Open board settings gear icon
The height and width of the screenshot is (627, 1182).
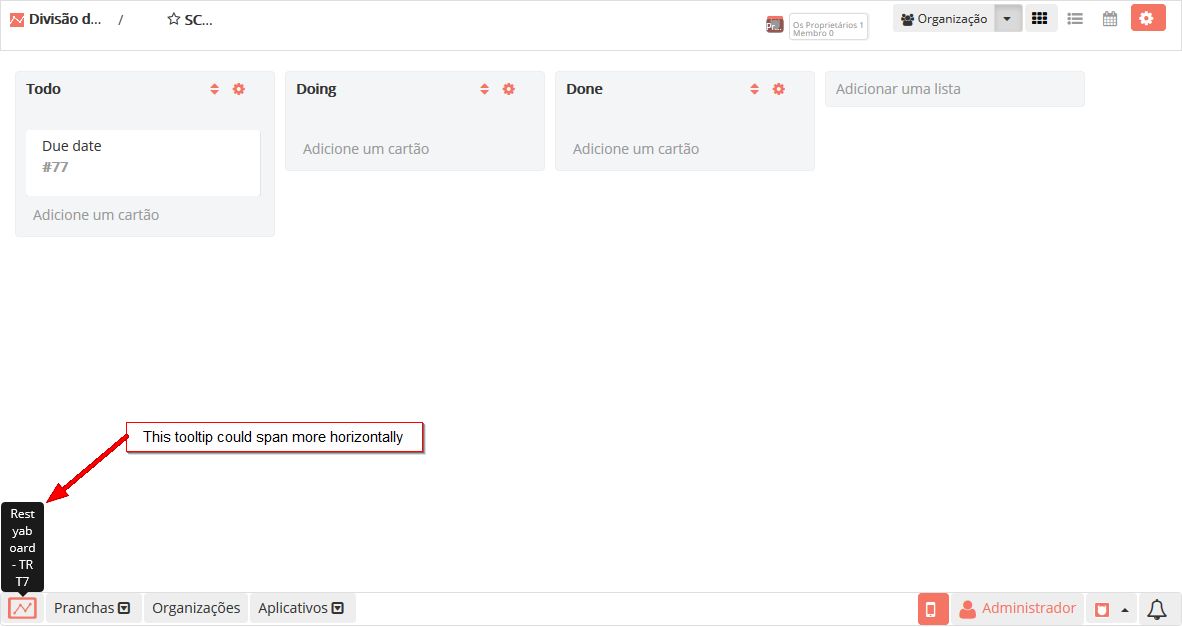point(1147,17)
